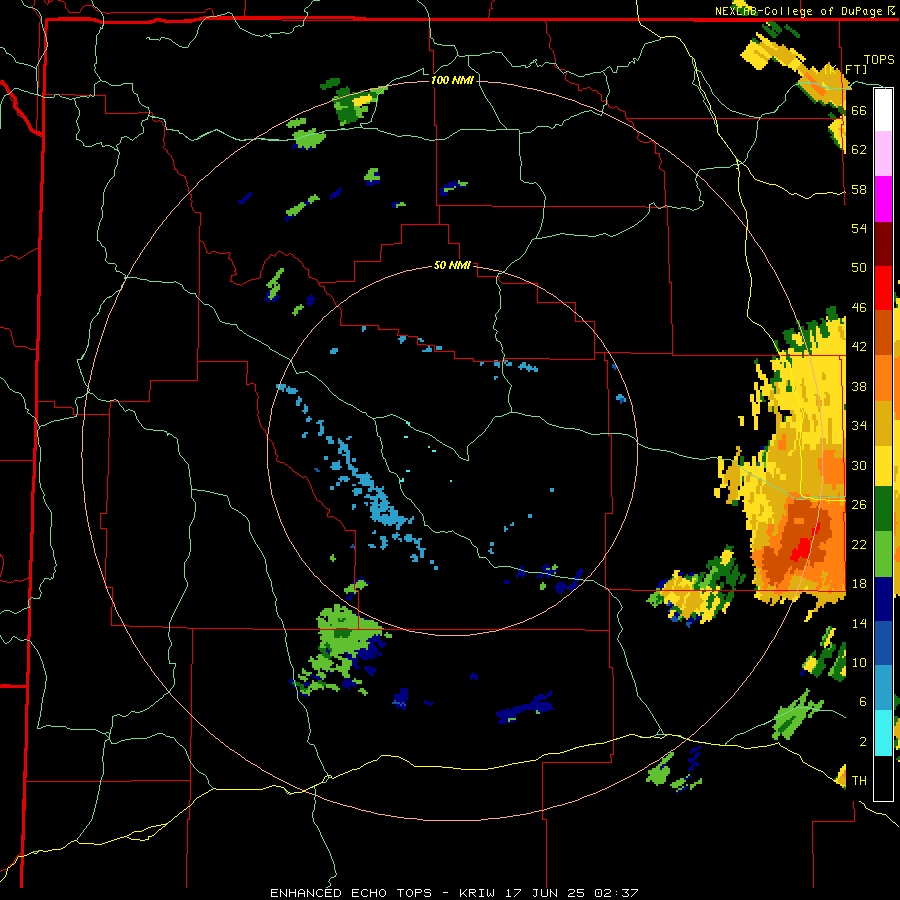Click the 22 value on the legend
Viewport: 900px width, 900px height.
pyautogui.click(x=859, y=544)
